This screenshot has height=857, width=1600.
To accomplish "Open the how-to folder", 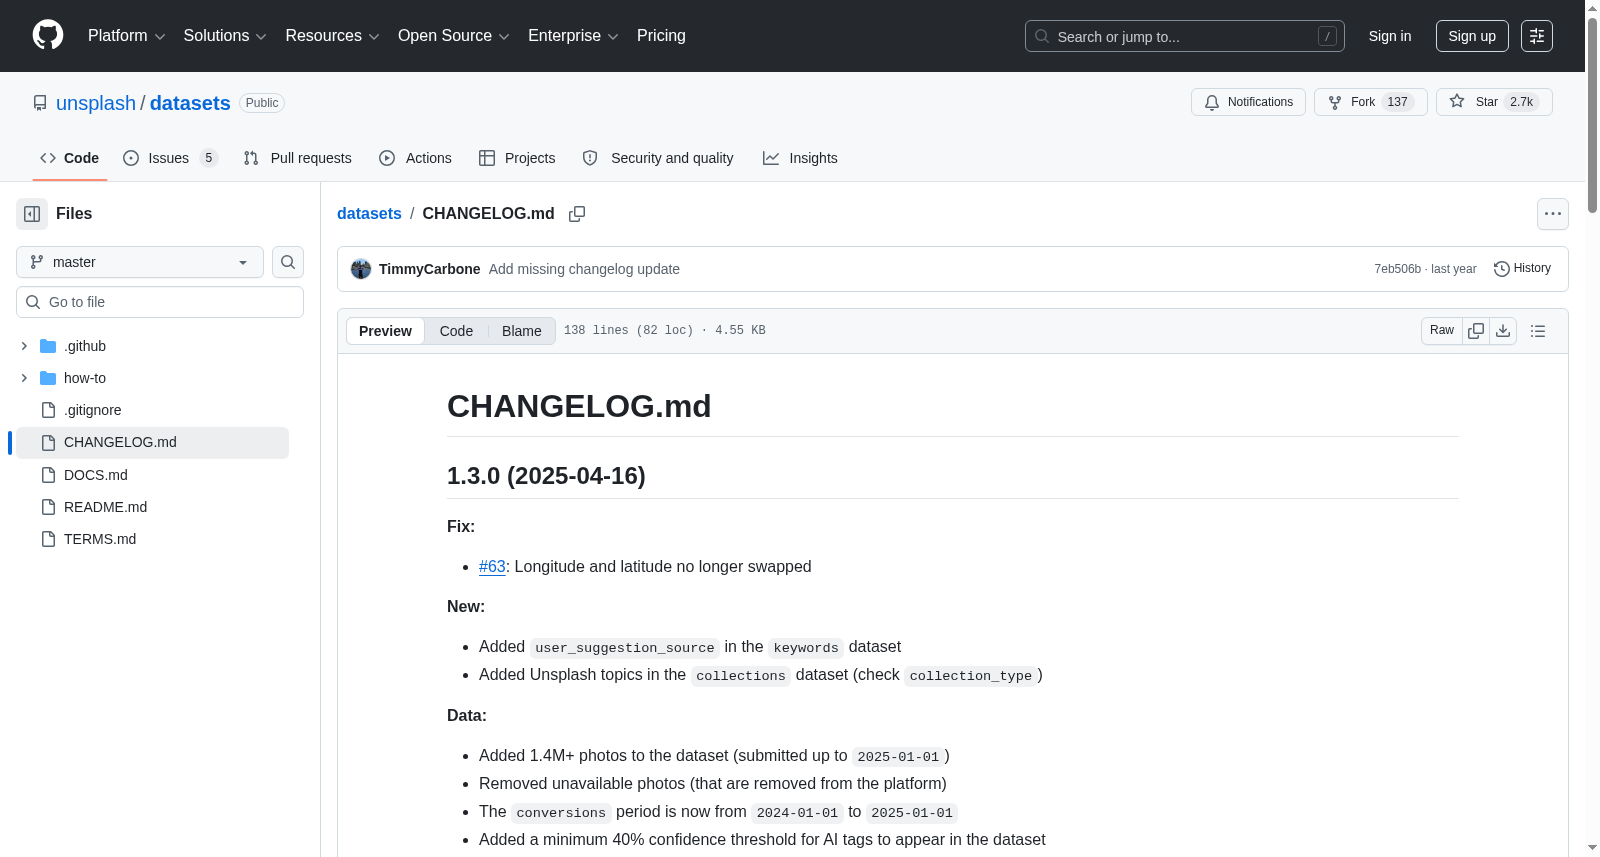I will click(x=85, y=378).
